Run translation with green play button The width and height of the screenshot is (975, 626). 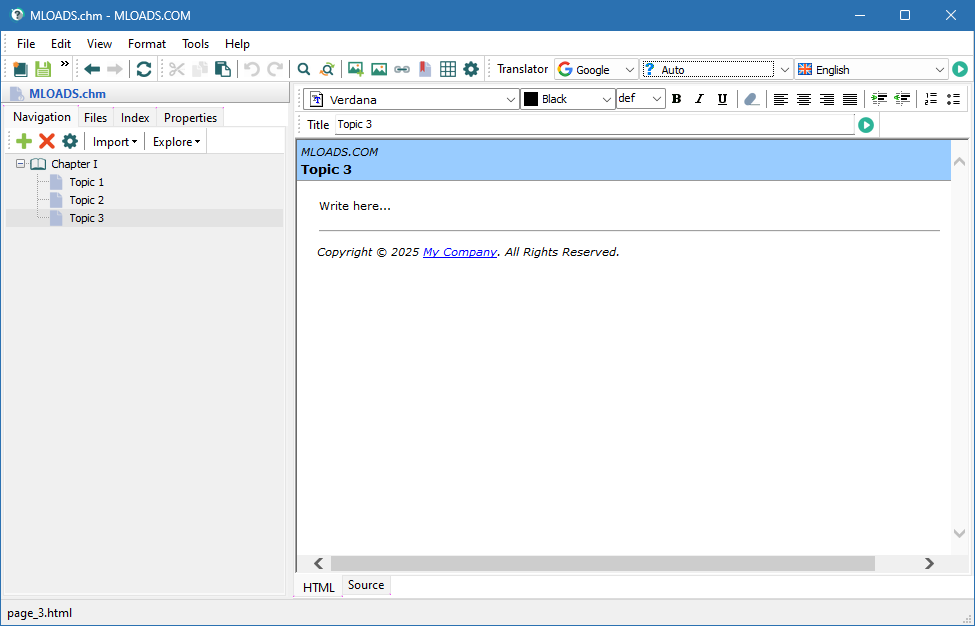pos(960,69)
